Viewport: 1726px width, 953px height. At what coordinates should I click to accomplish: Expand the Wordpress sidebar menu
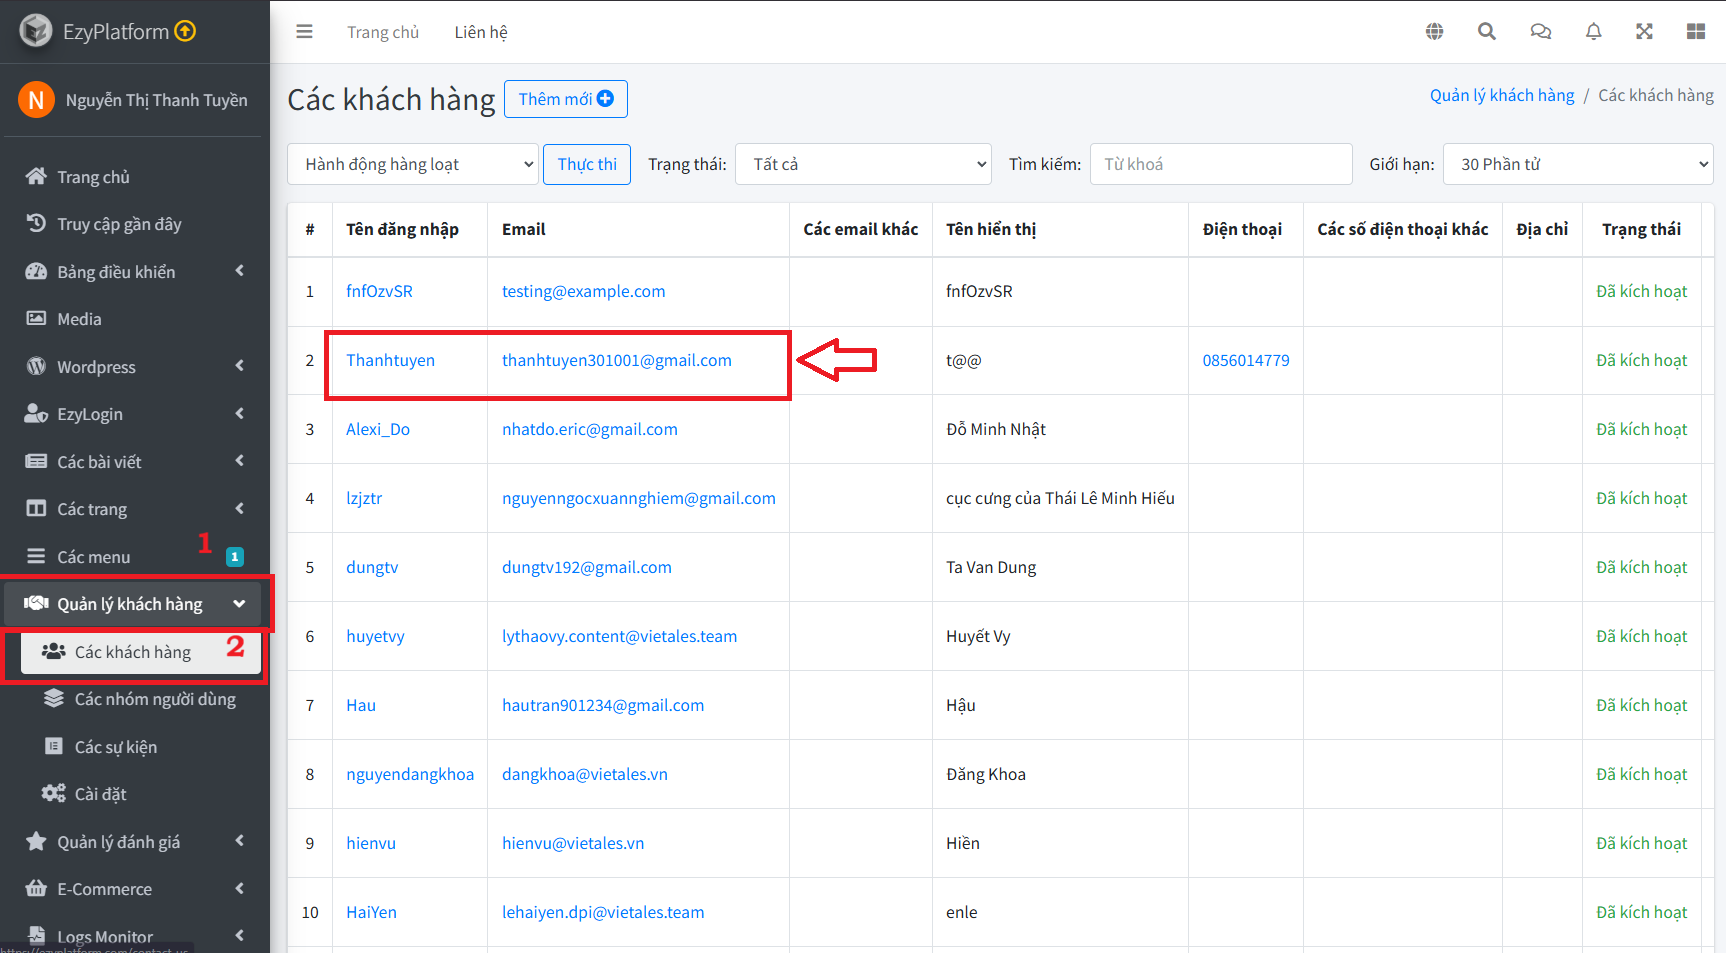134,367
